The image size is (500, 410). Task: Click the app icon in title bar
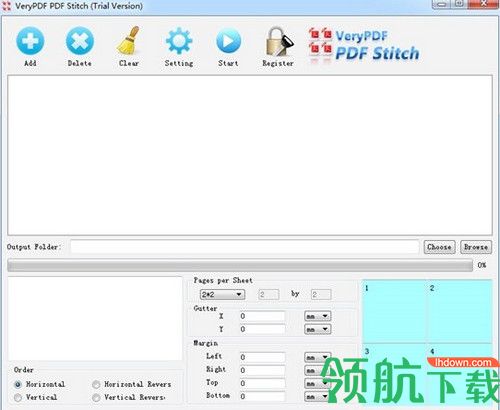click(6, 6)
